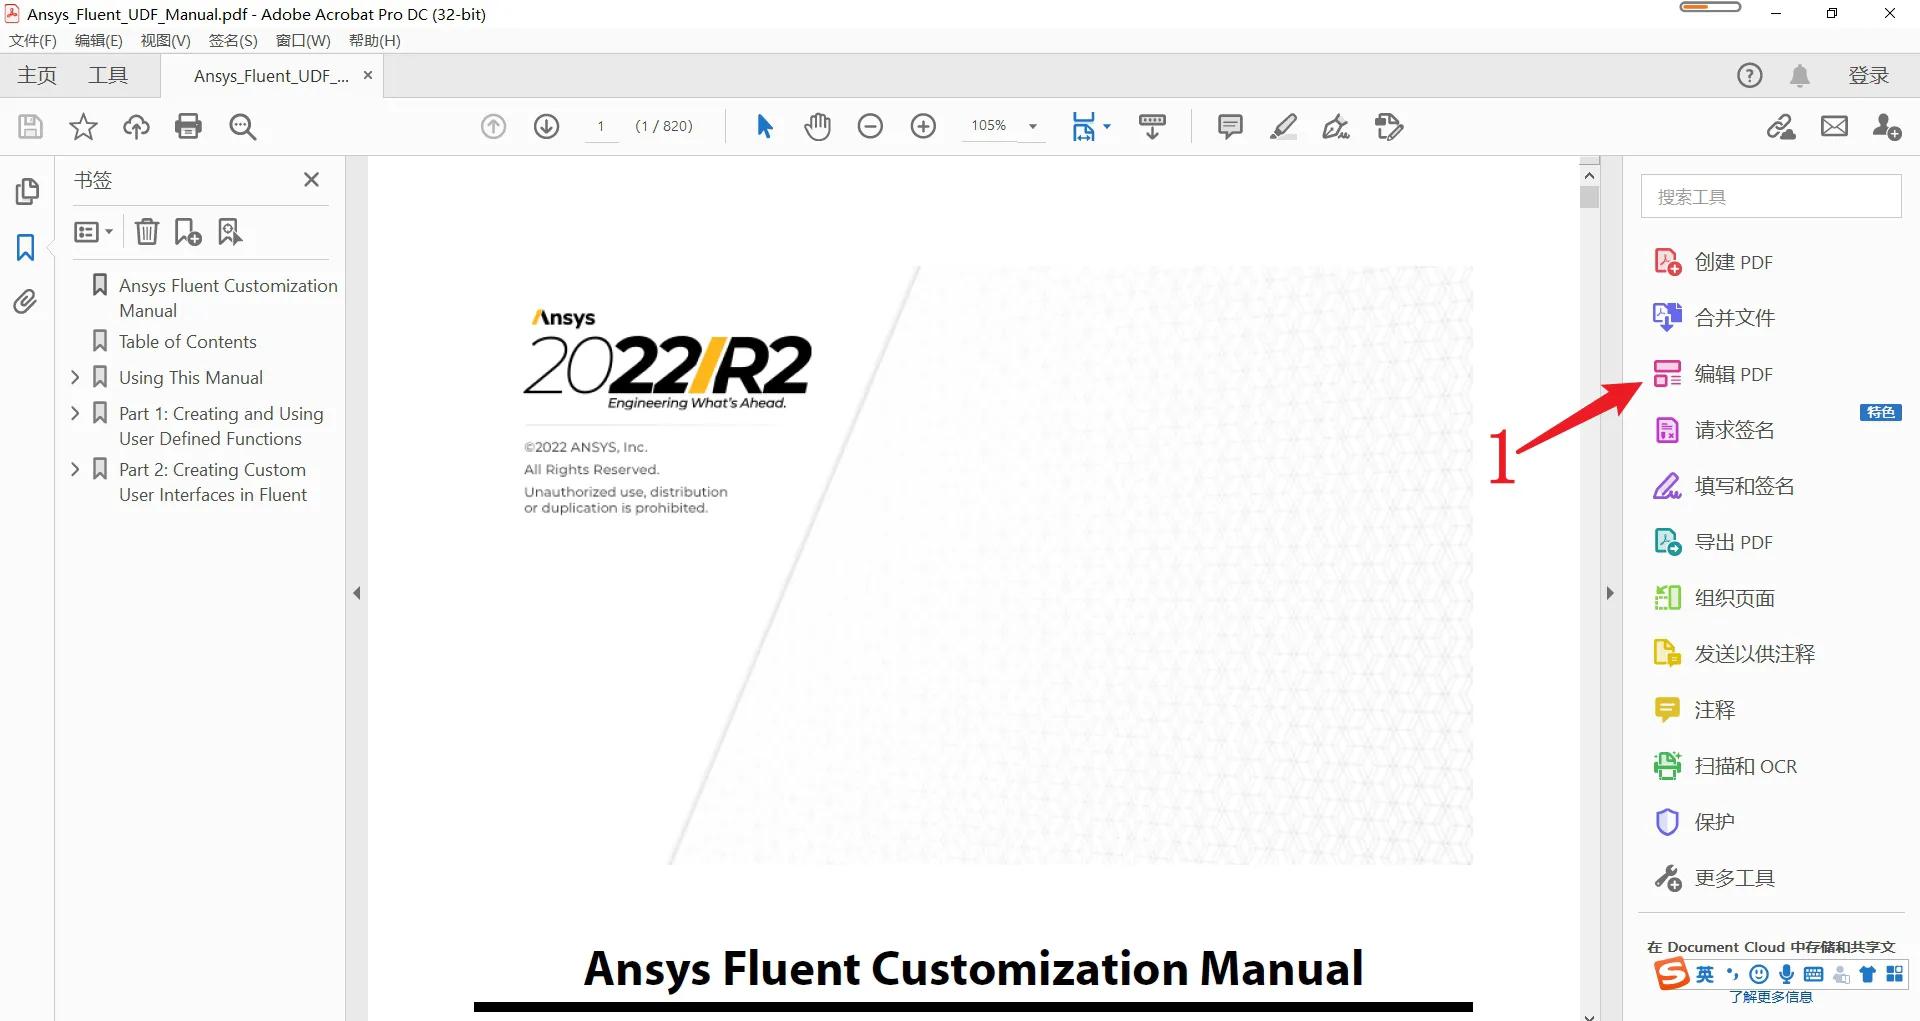Click the stamp tool icon

point(1389,126)
